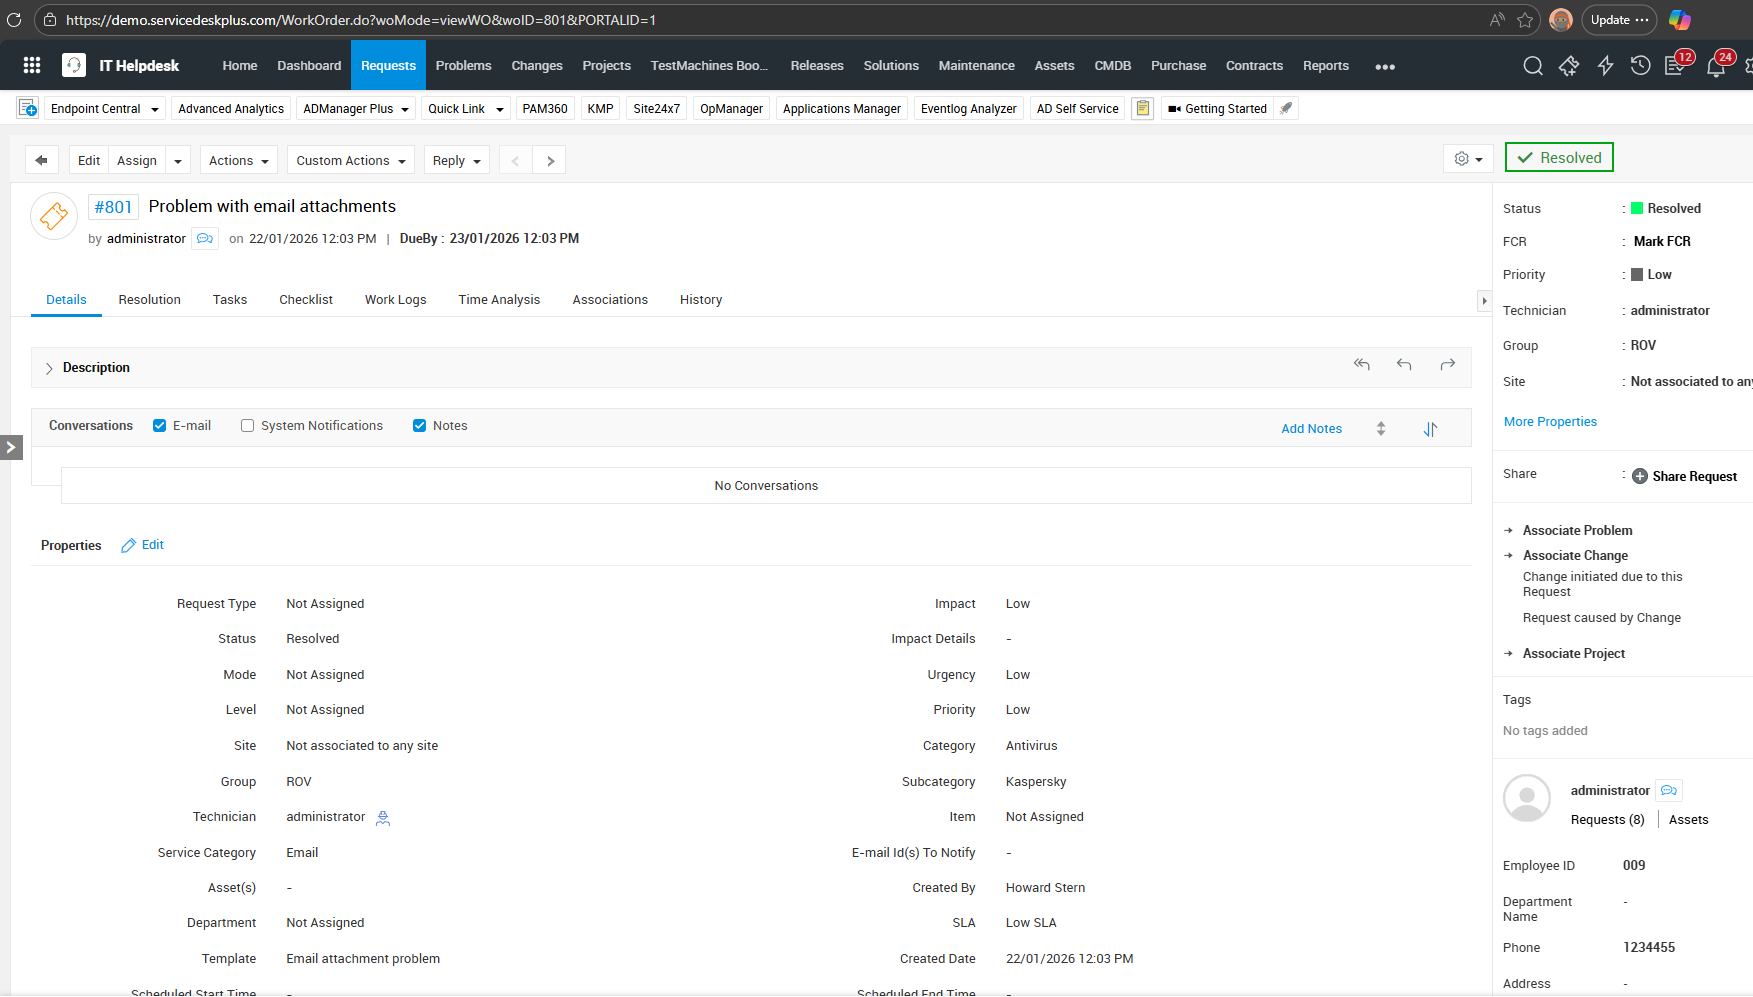
Task: Expand the left side panel arrow
Action: [11, 447]
